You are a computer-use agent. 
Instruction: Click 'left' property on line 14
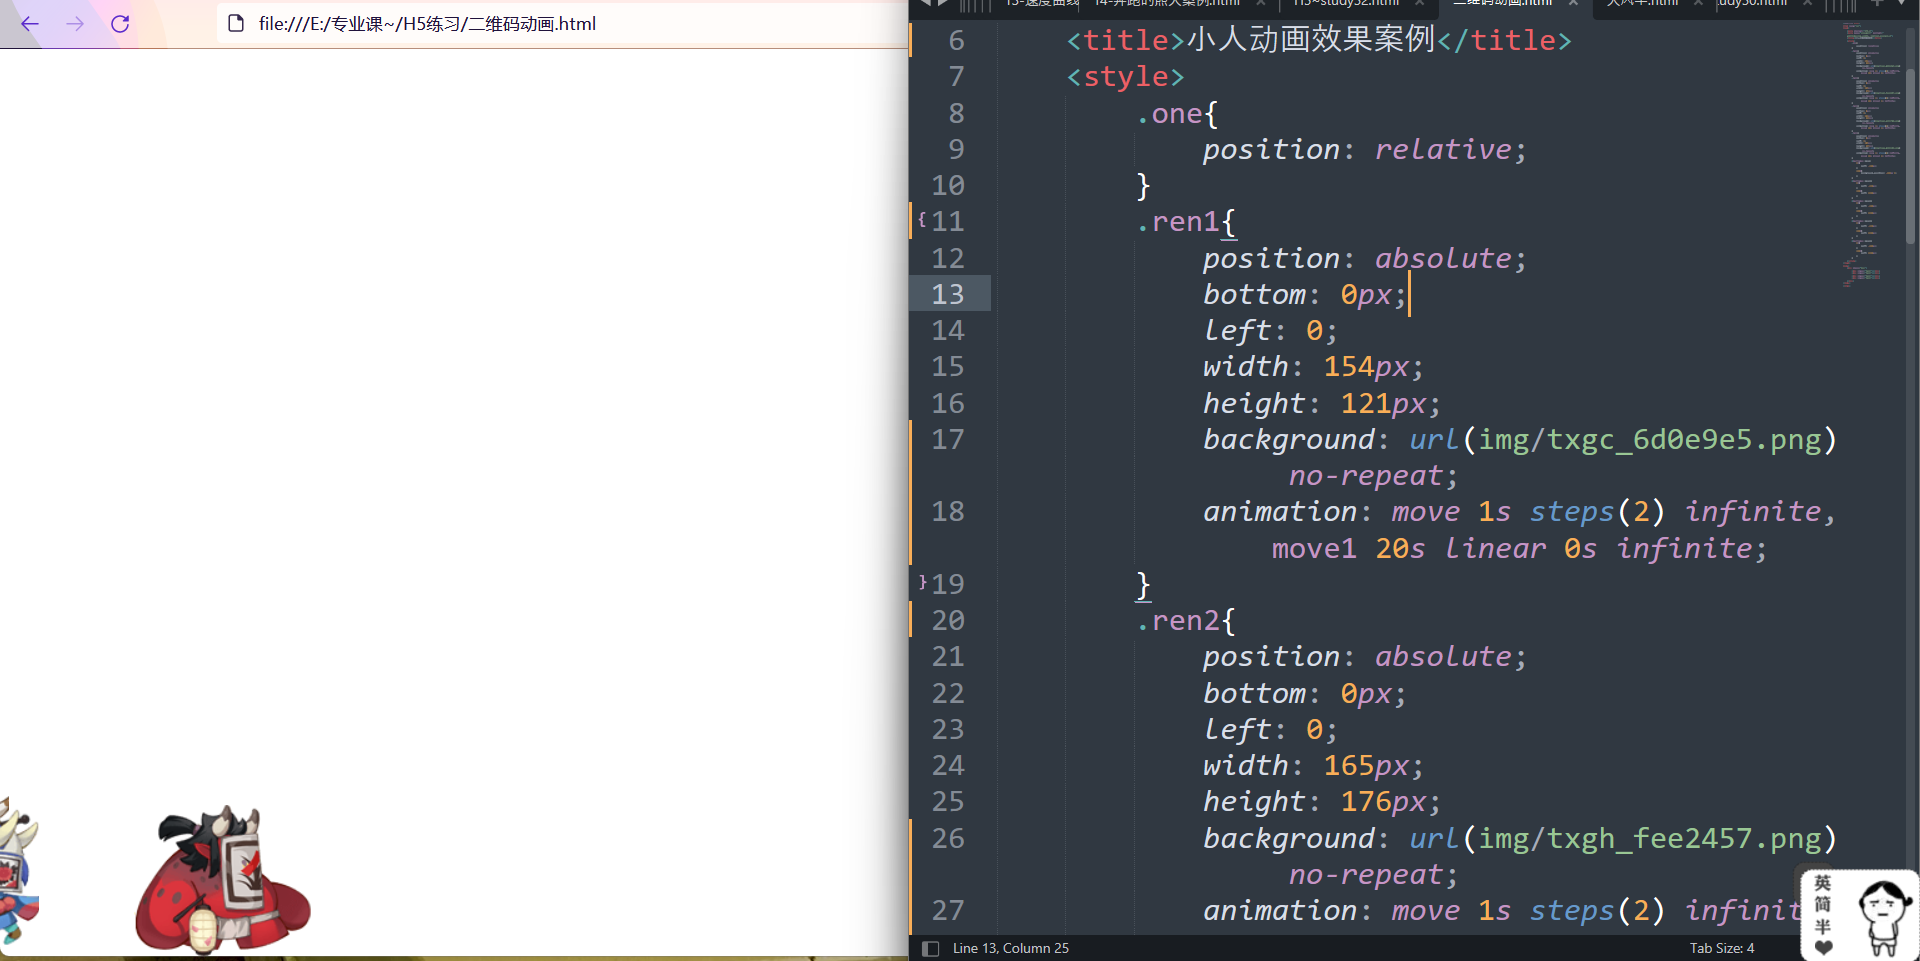point(1237,330)
